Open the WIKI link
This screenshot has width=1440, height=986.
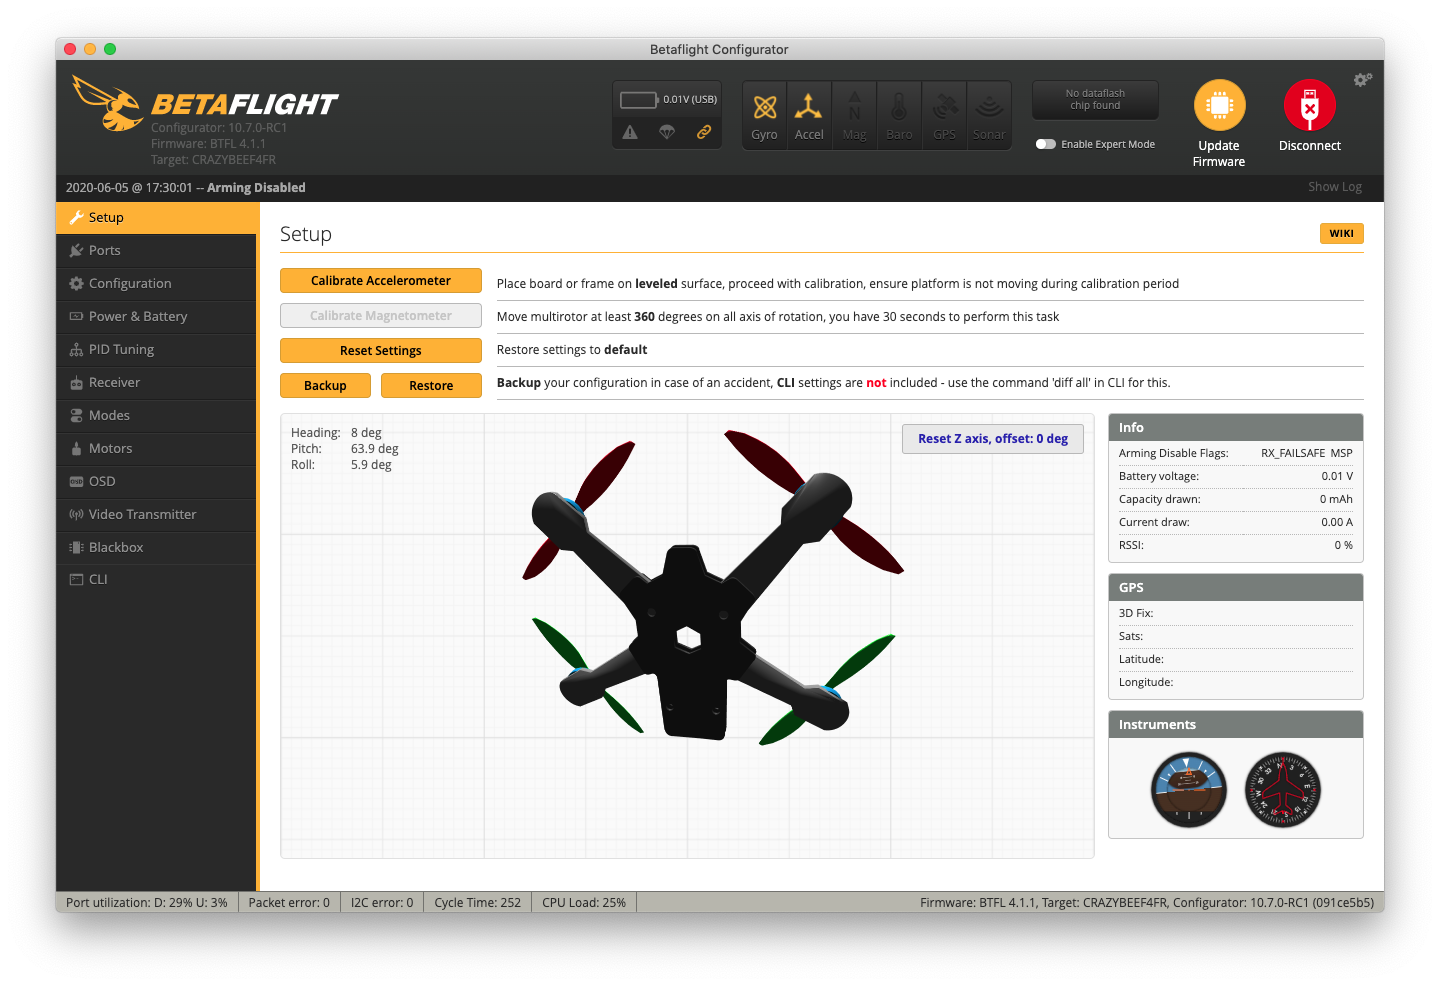coord(1342,234)
